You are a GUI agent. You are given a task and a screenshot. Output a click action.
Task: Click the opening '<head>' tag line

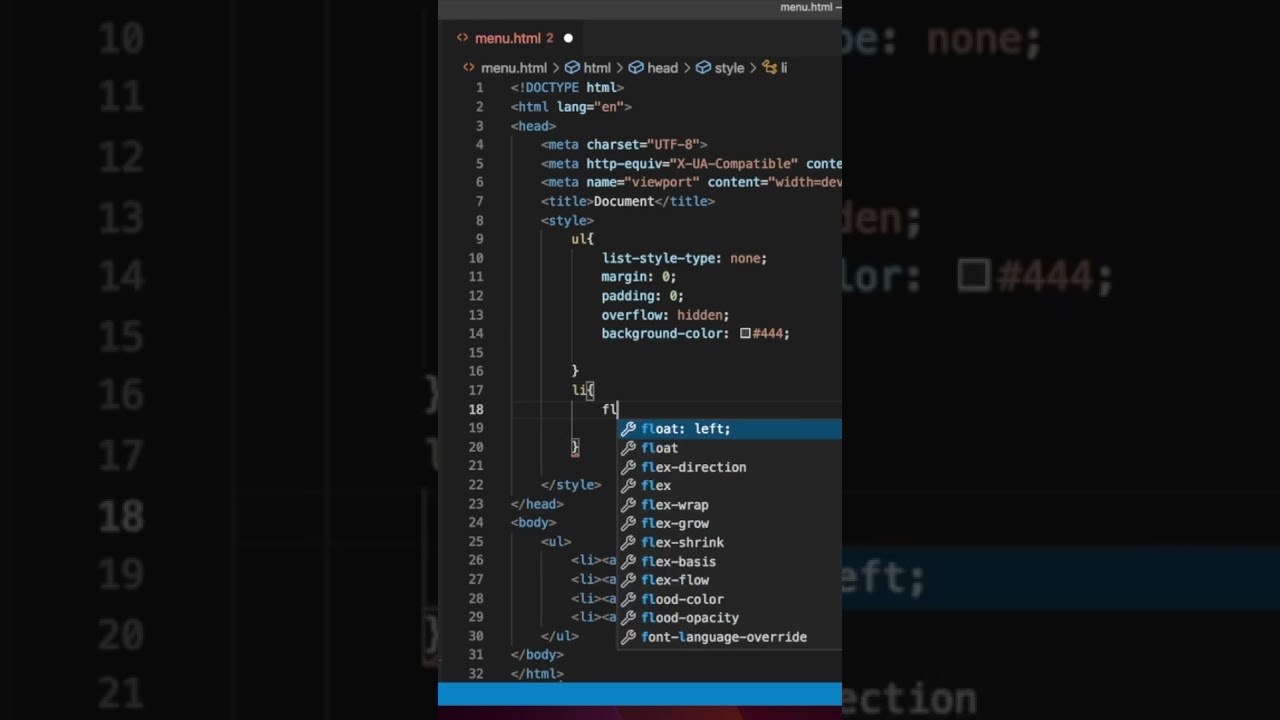533,126
